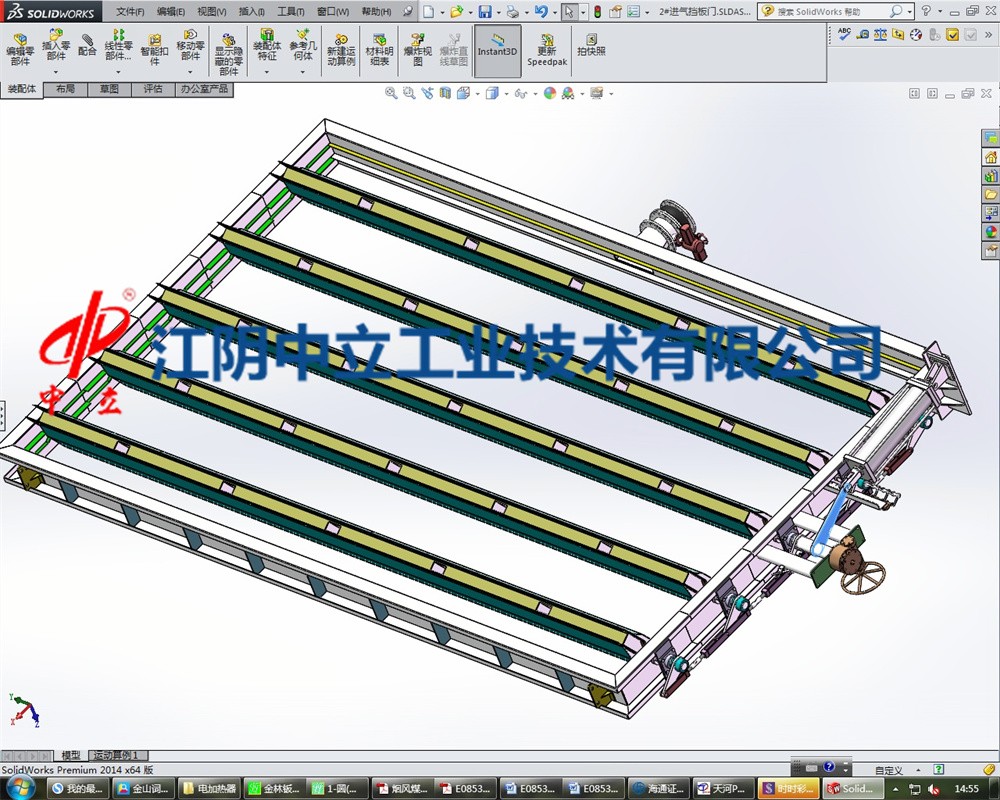
Task: Open the 文件(F) menu
Action: [x=130, y=11]
